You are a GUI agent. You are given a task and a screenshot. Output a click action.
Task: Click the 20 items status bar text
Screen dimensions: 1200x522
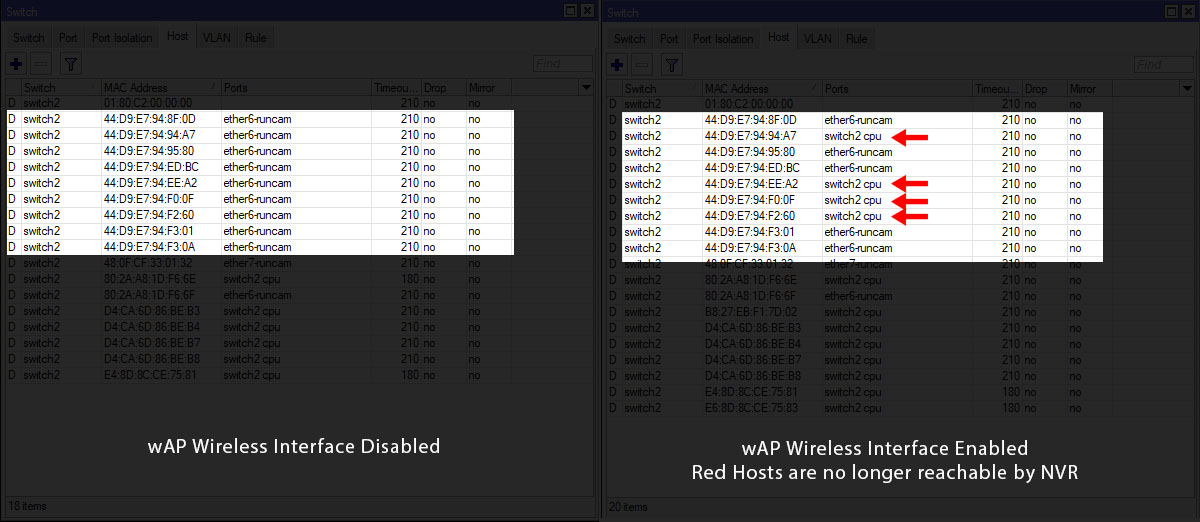point(627,507)
